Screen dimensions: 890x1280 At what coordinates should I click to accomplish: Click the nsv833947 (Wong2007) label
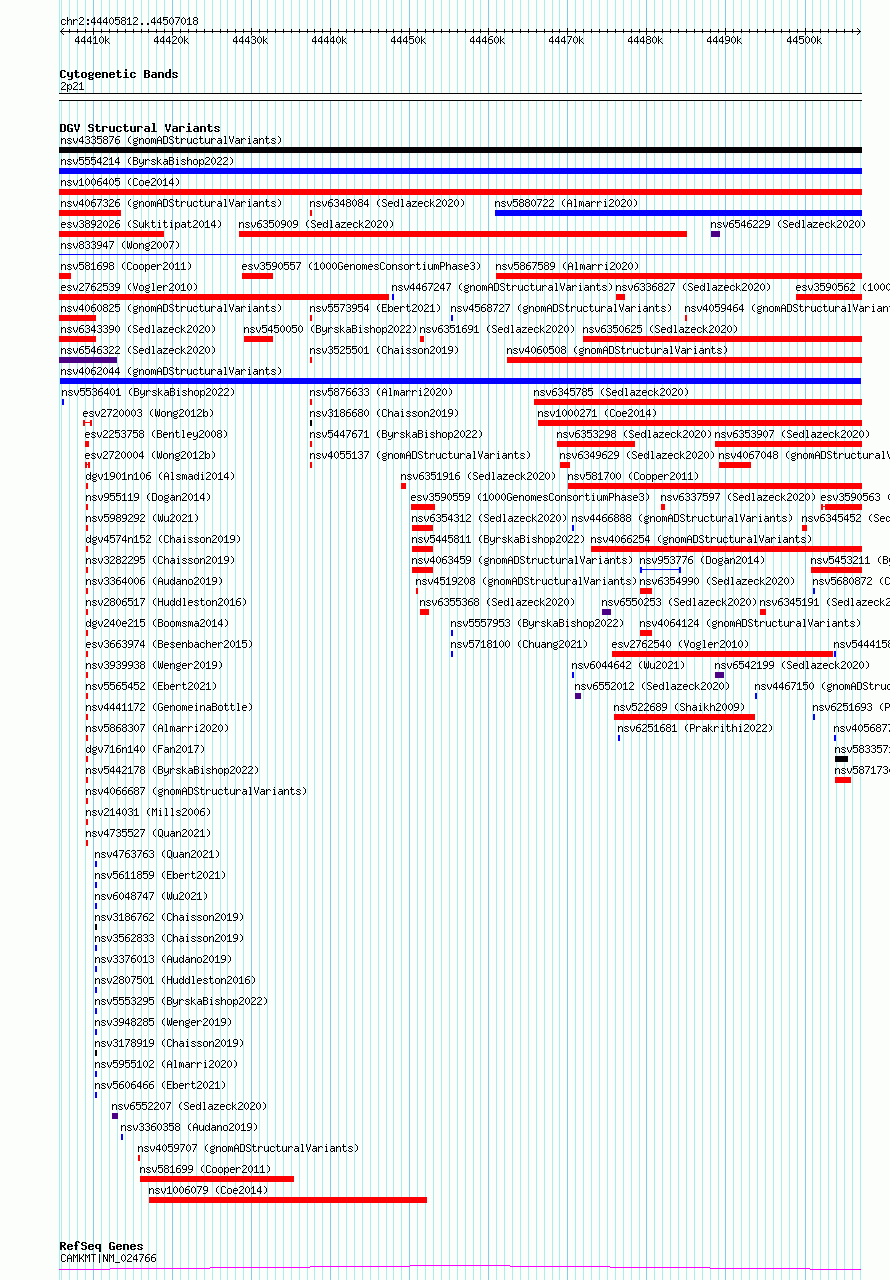(x=119, y=245)
